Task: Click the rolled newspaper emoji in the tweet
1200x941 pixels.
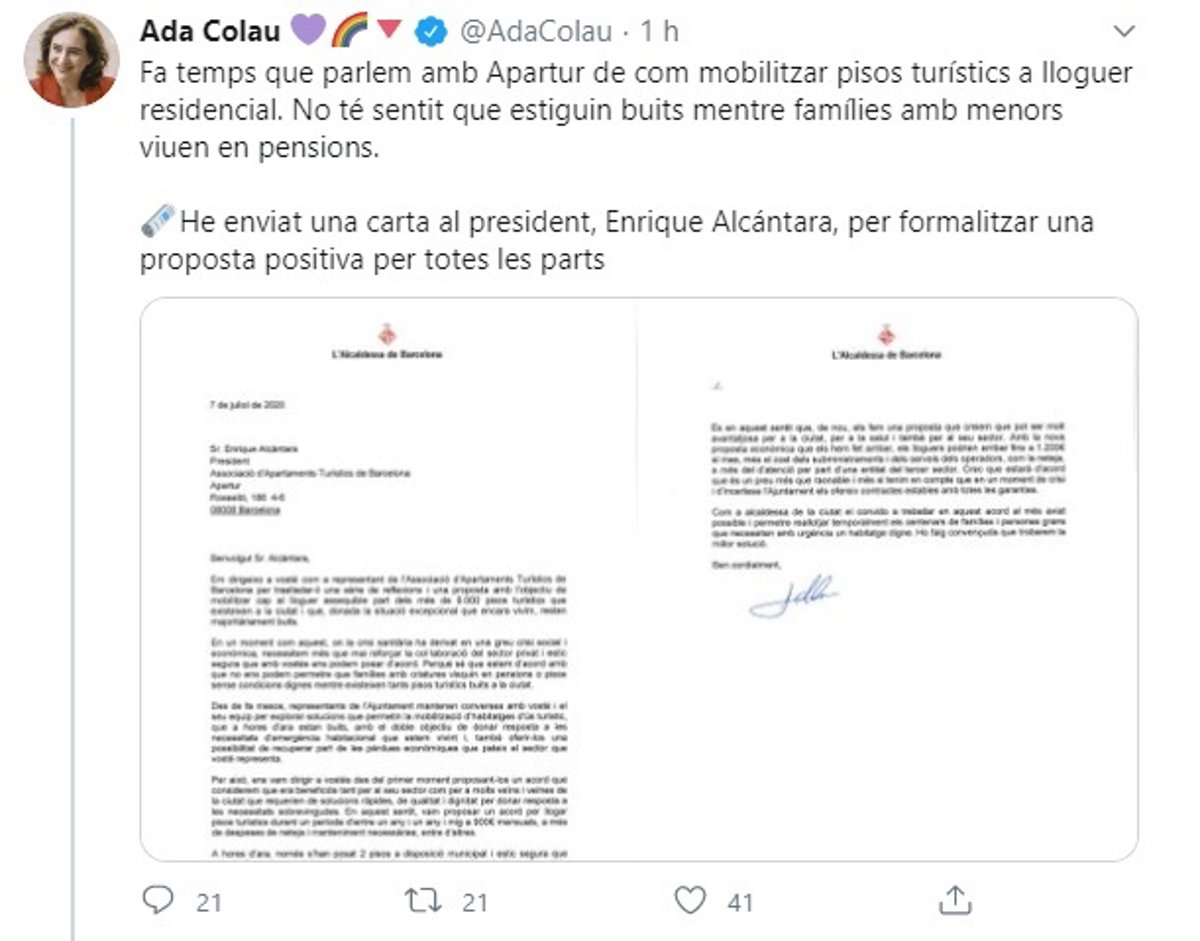Action: click(157, 221)
